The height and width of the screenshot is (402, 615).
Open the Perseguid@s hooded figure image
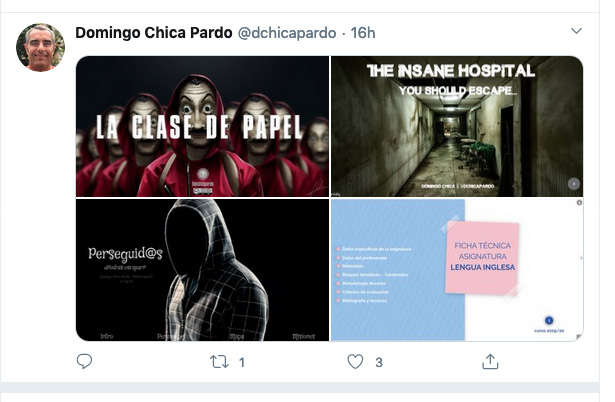[202, 270]
